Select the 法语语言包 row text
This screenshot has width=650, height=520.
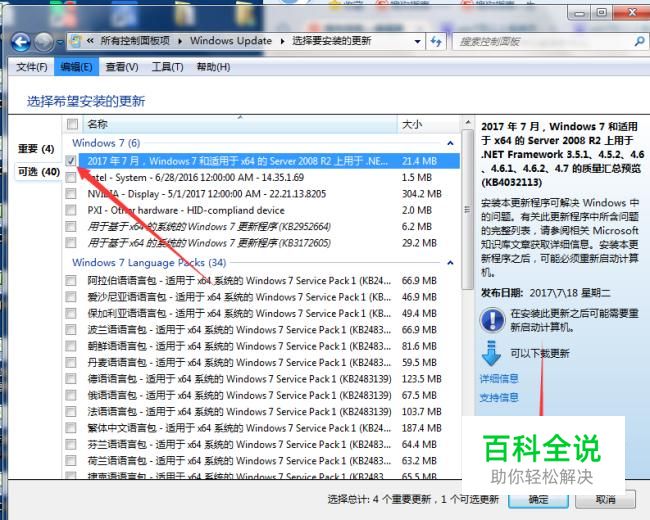(x=239, y=412)
